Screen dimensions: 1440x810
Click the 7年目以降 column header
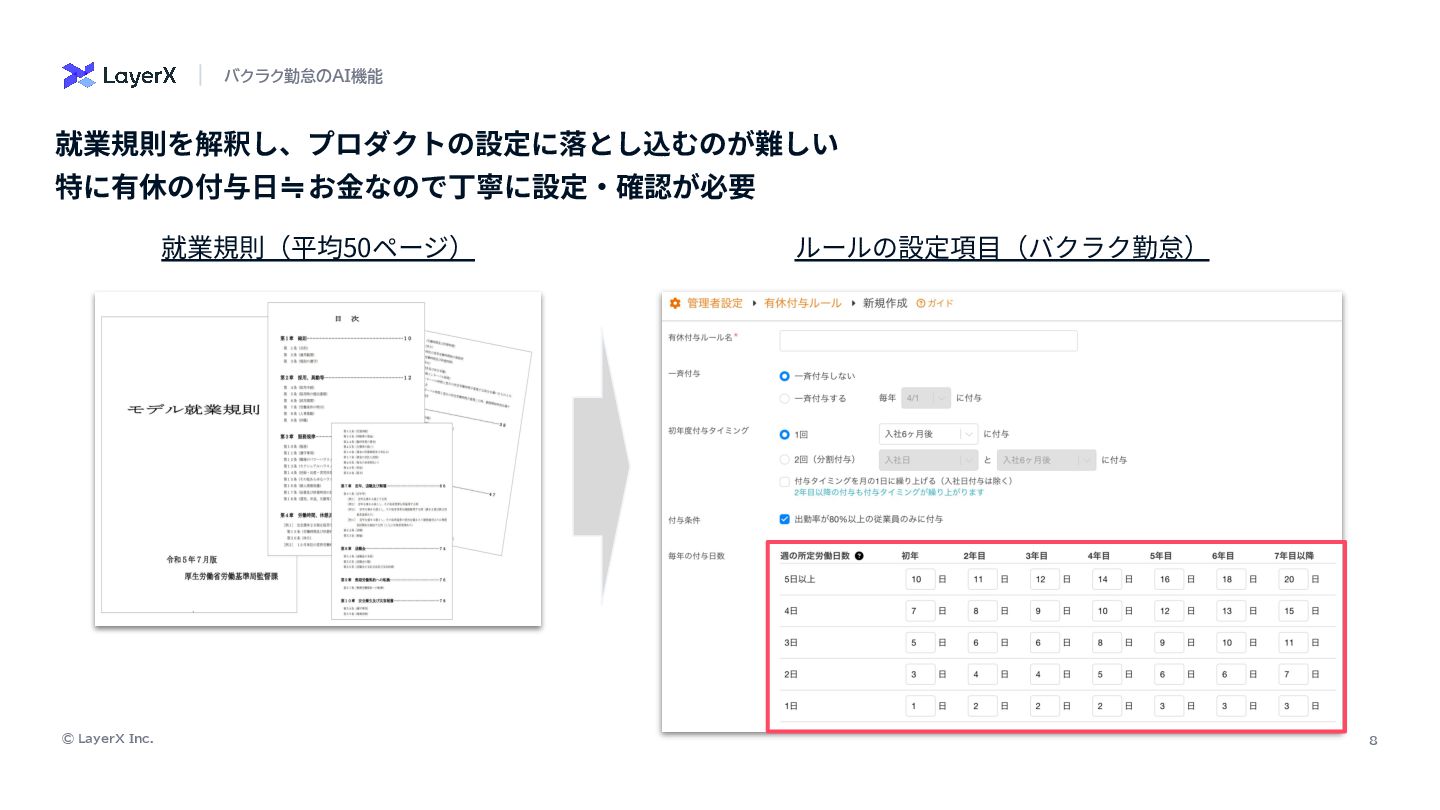(x=1294, y=556)
